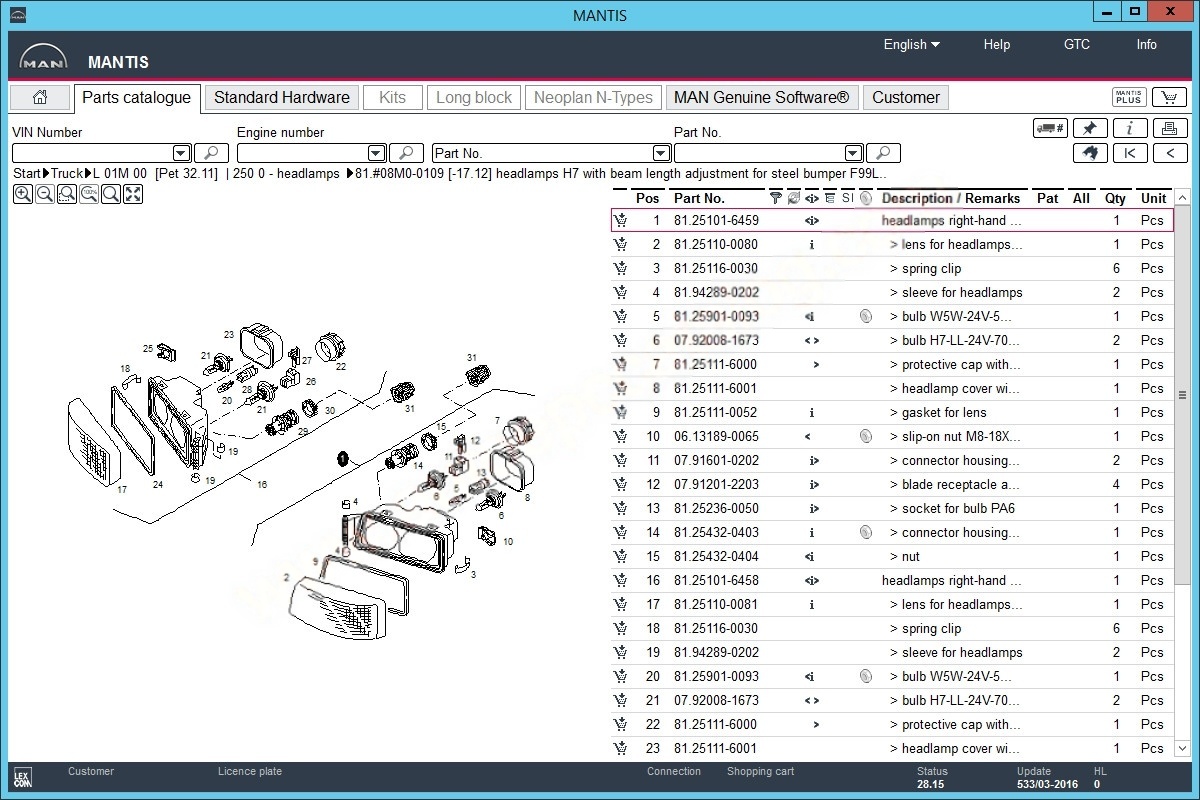The width and height of the screenshot is (1200, 800).
Task: Expand the Engine number dropdown arrow
Action: coord(376,153)
